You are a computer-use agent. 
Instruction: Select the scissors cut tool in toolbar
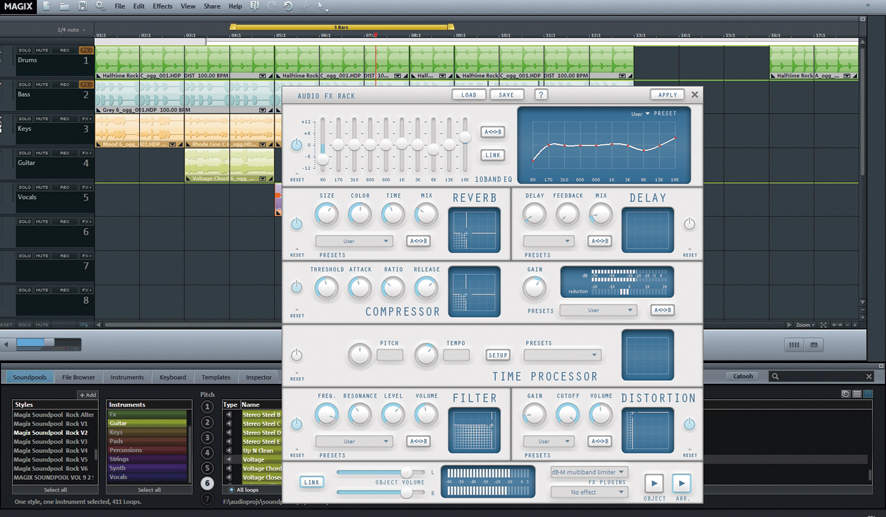(x=306, y=6)
